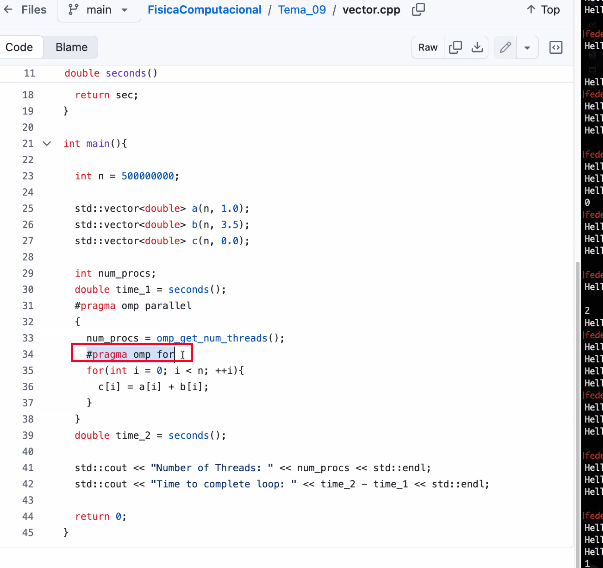Click 'std::vector<double> a(n, 1.0);' line
The height and width of the screenshot is (568, 603).
(x=162, y=208)
